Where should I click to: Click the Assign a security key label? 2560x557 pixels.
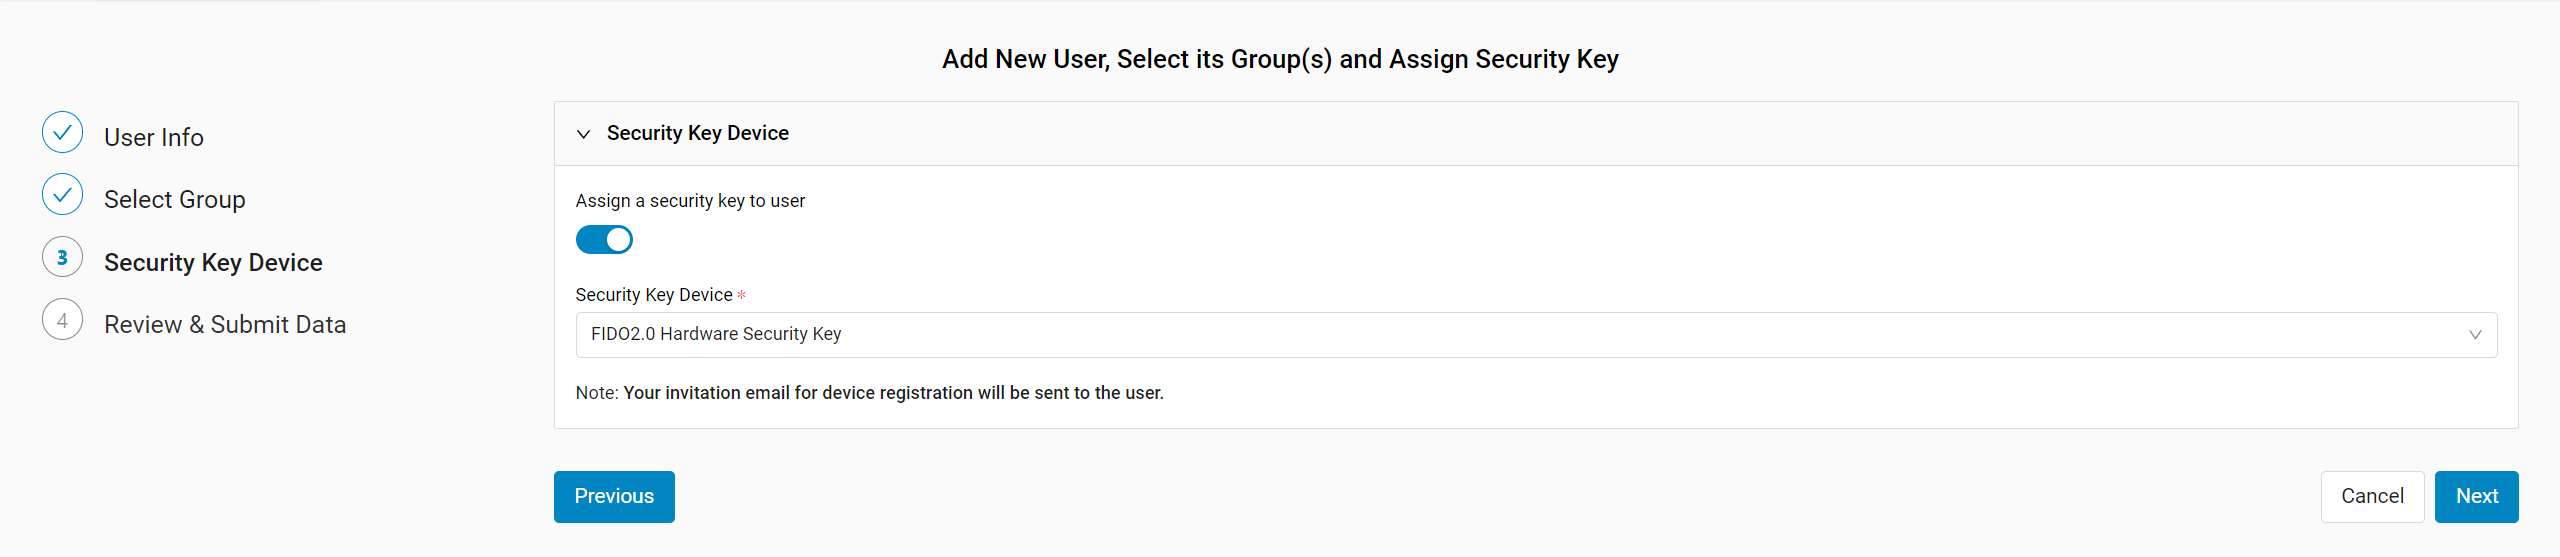(x=690, y=201)
